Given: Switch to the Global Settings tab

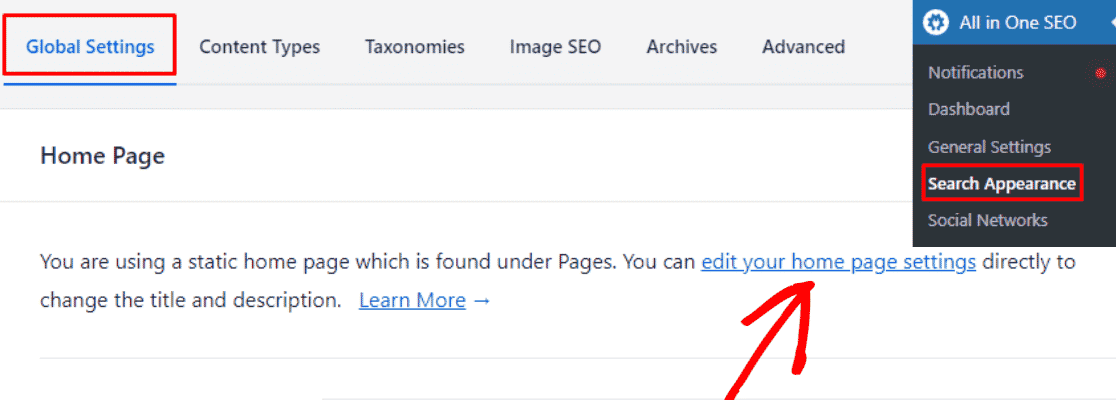Looking at the screenshot, I should [90, 47].
